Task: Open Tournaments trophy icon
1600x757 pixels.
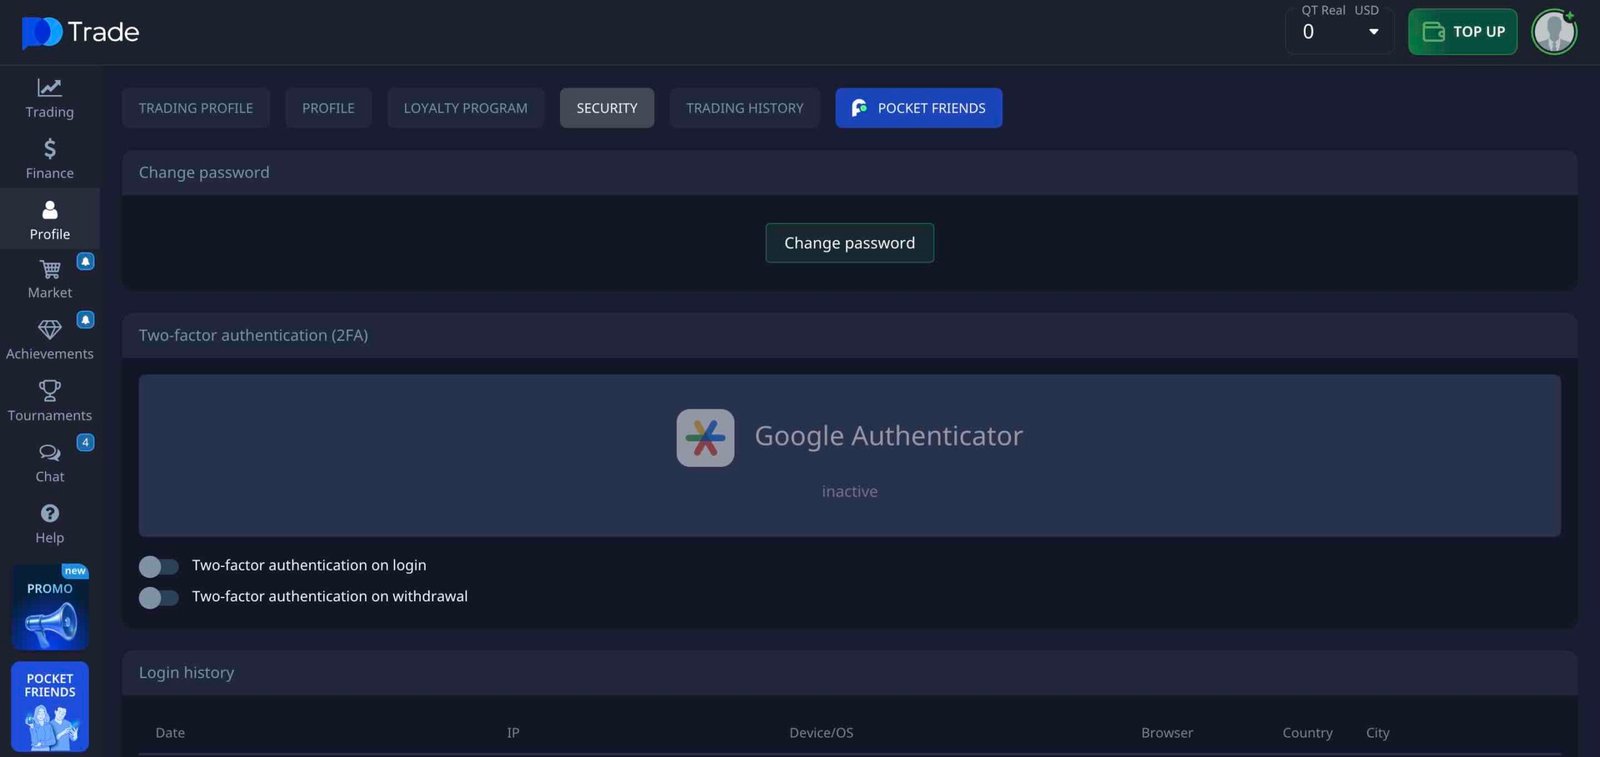Action: tap(49, 391)
